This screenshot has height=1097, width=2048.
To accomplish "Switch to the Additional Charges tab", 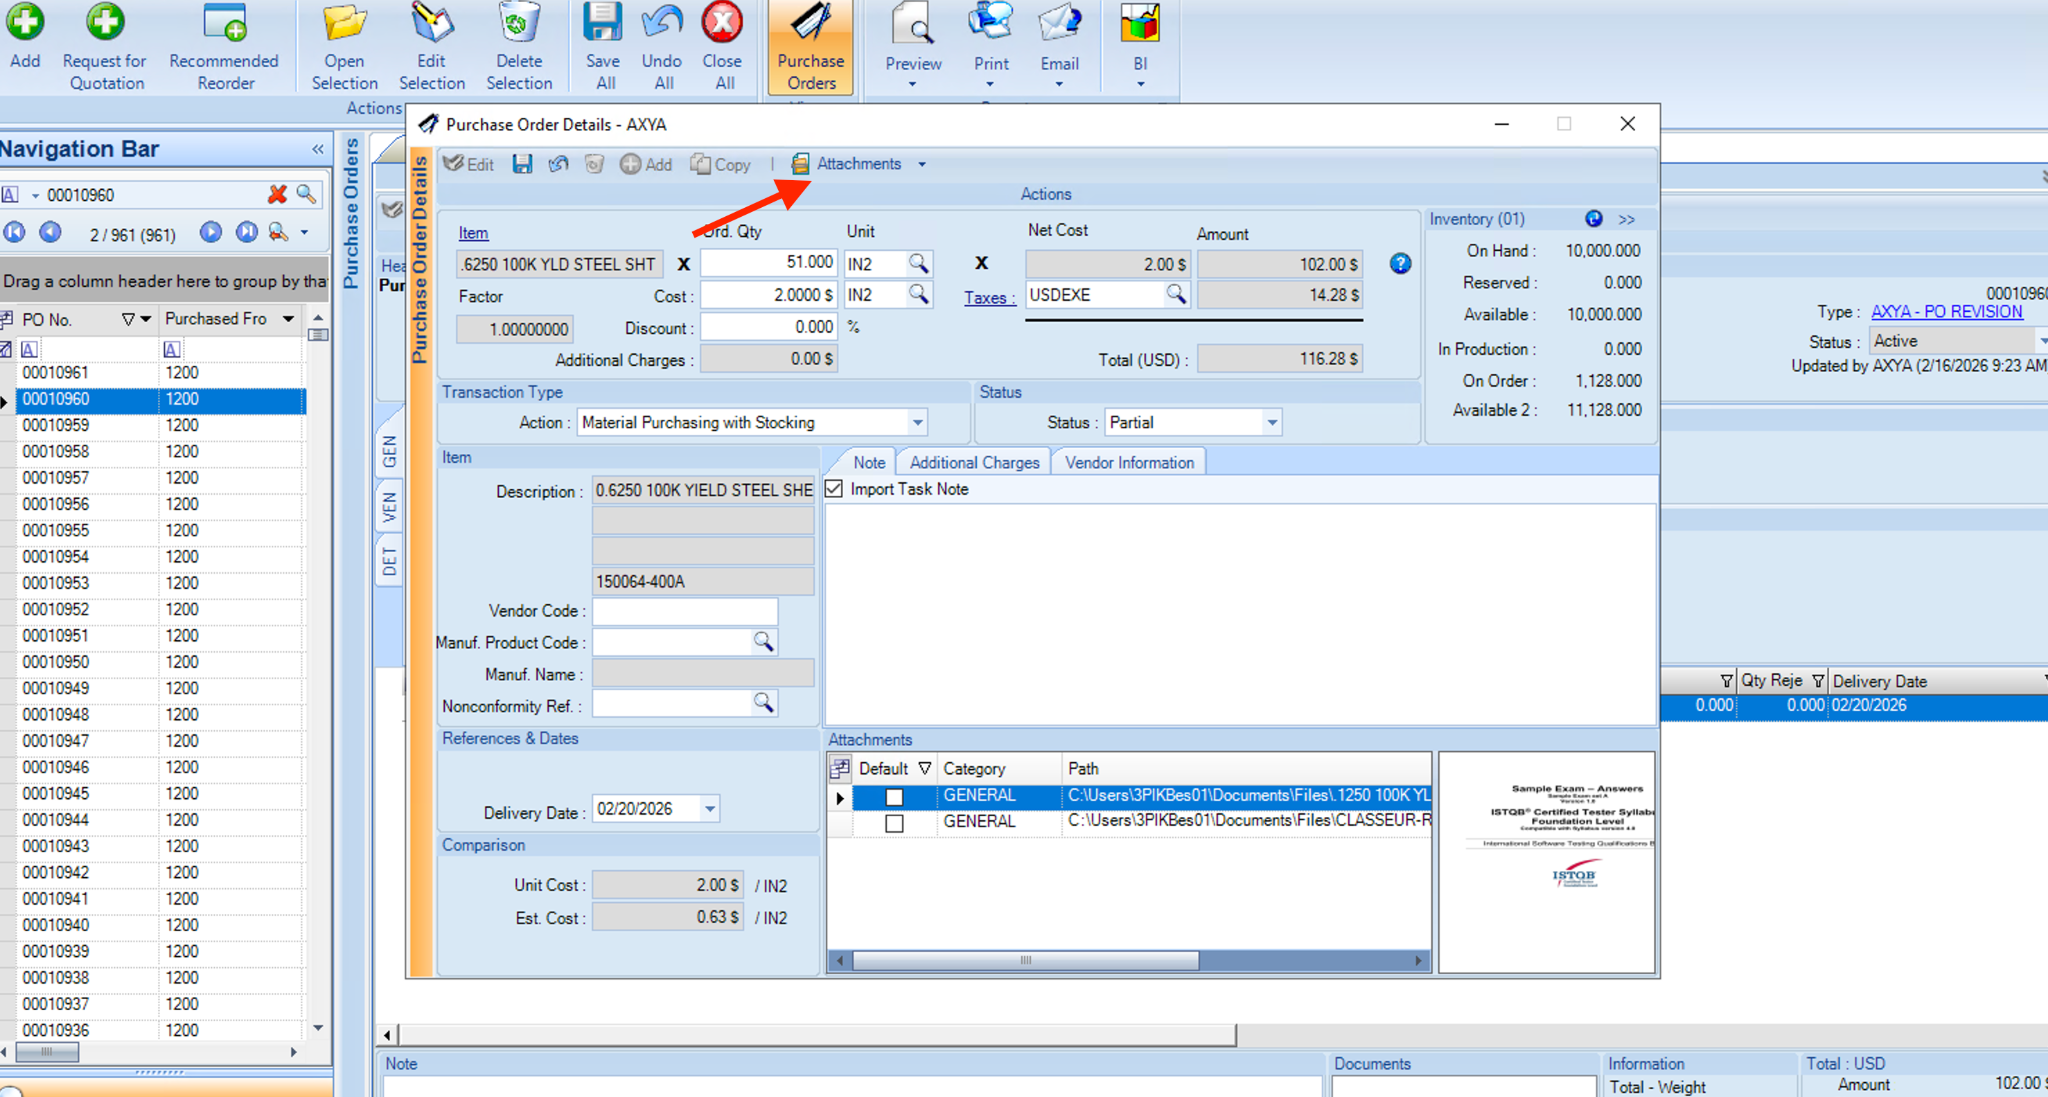I will pos(974,462).
